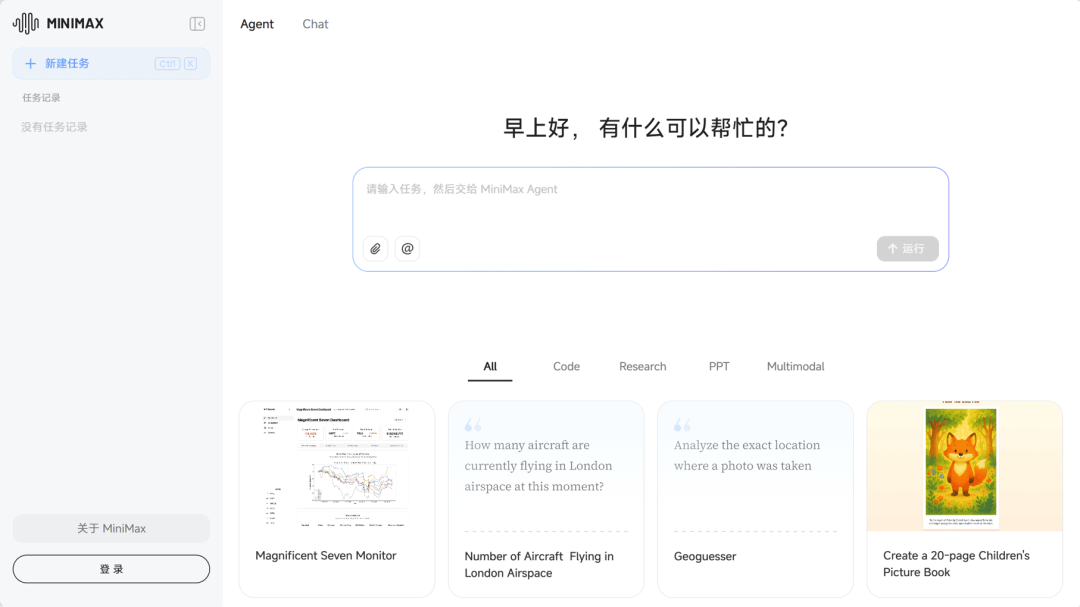Click the 运行 run button
The height and width of the screenshot is (607, 1080).
pos(907,249)
